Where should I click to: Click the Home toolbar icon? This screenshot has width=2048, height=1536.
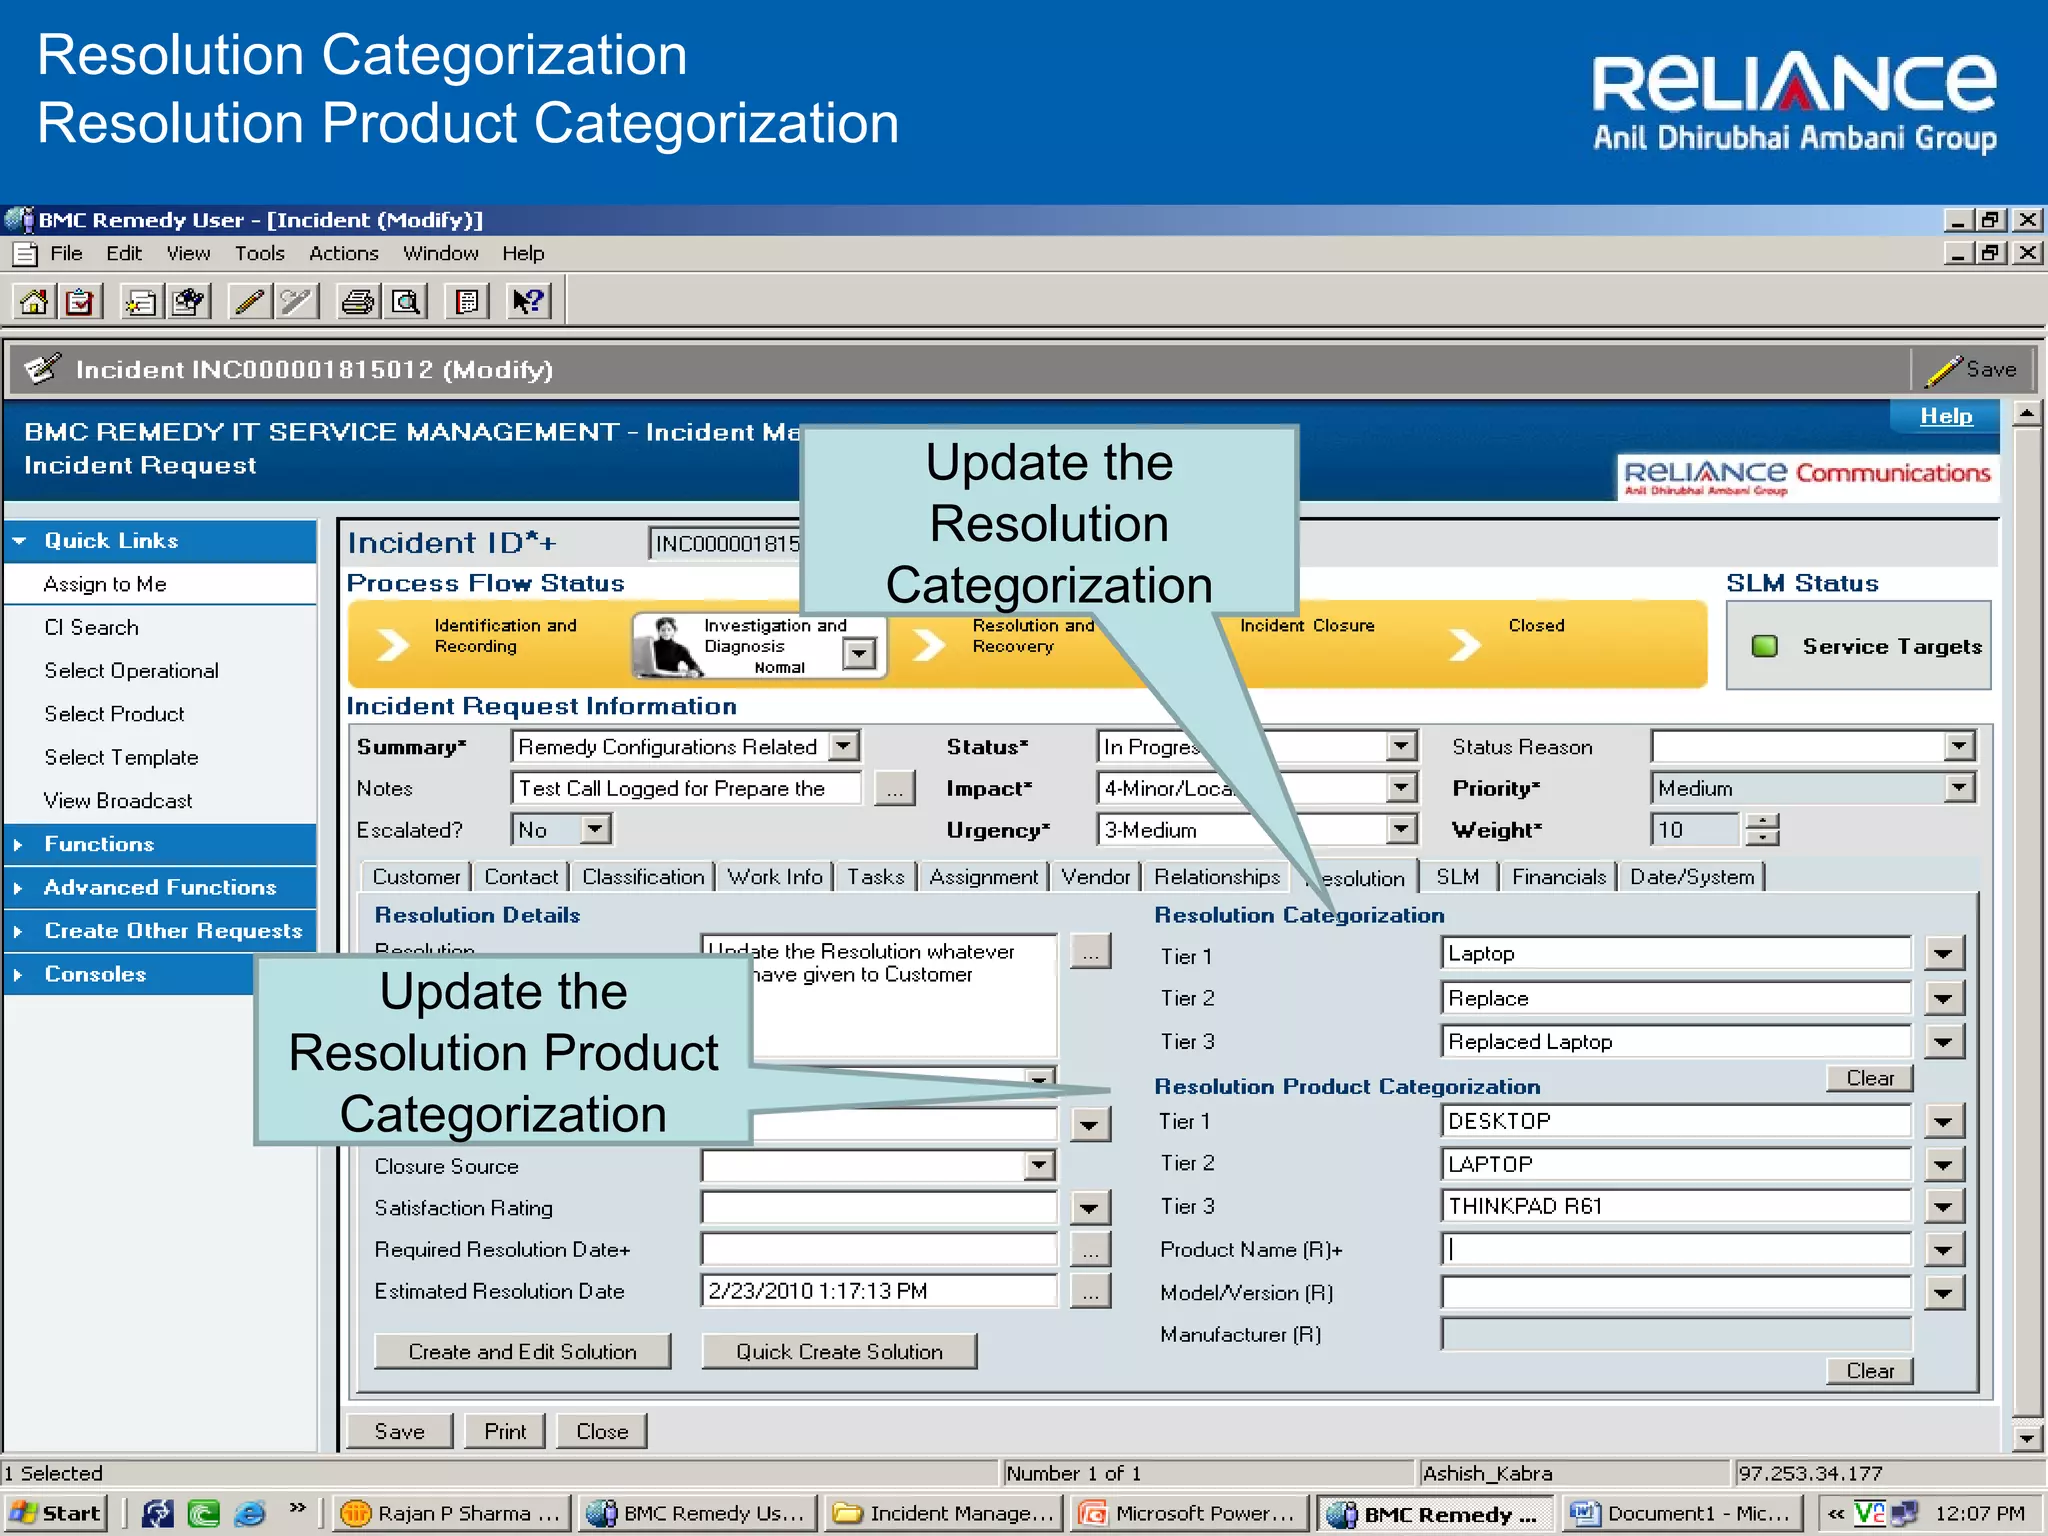pyautogui.click(x=34, y=301)
